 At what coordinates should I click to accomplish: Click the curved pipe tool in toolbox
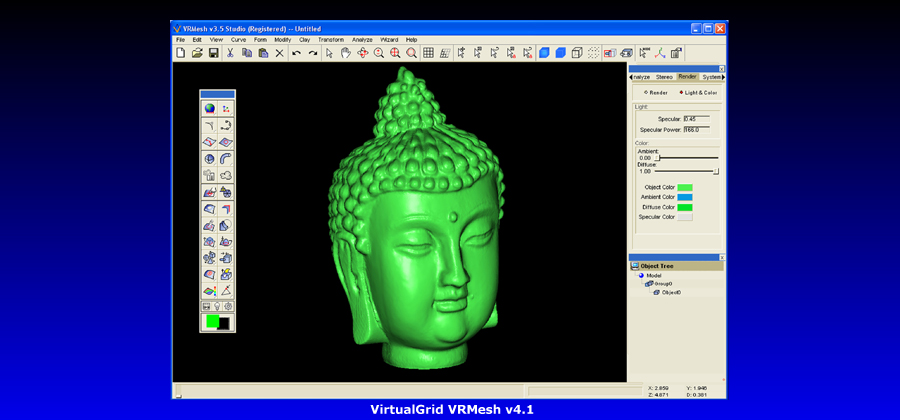coord(226,158)
